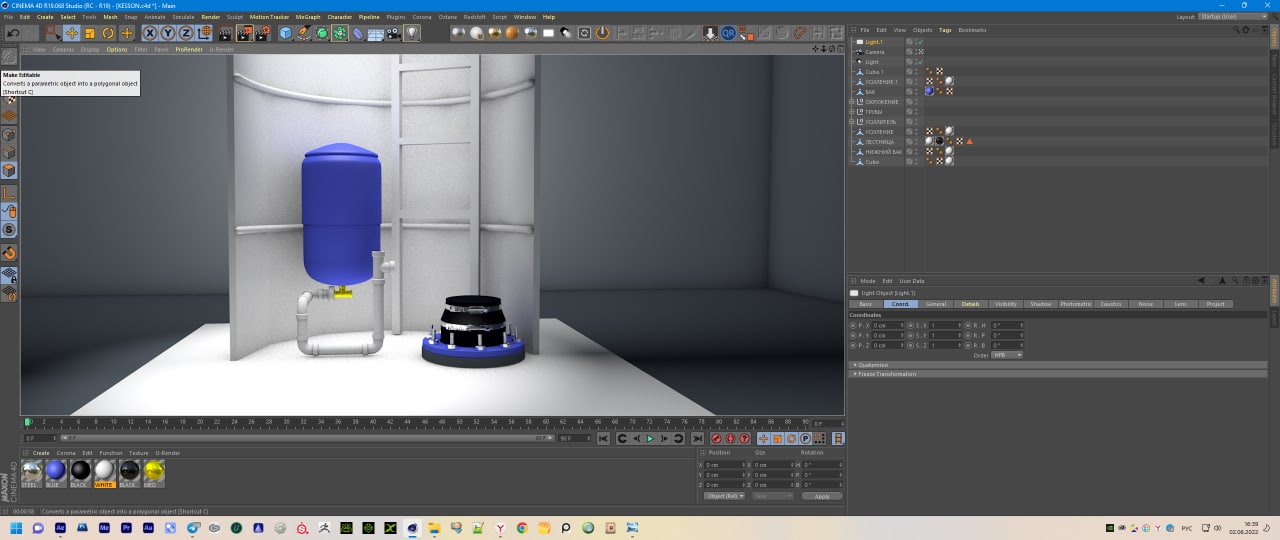Click Record Active Objects keyframe button
The width and height of the screenshot is (1280, 540).
click(716, 438)
